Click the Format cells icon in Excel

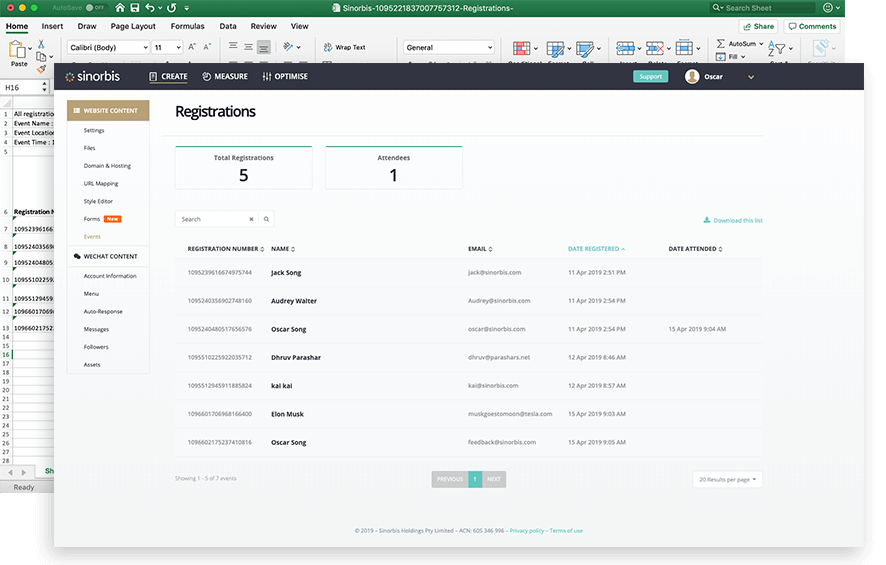(x=684, y=49)
